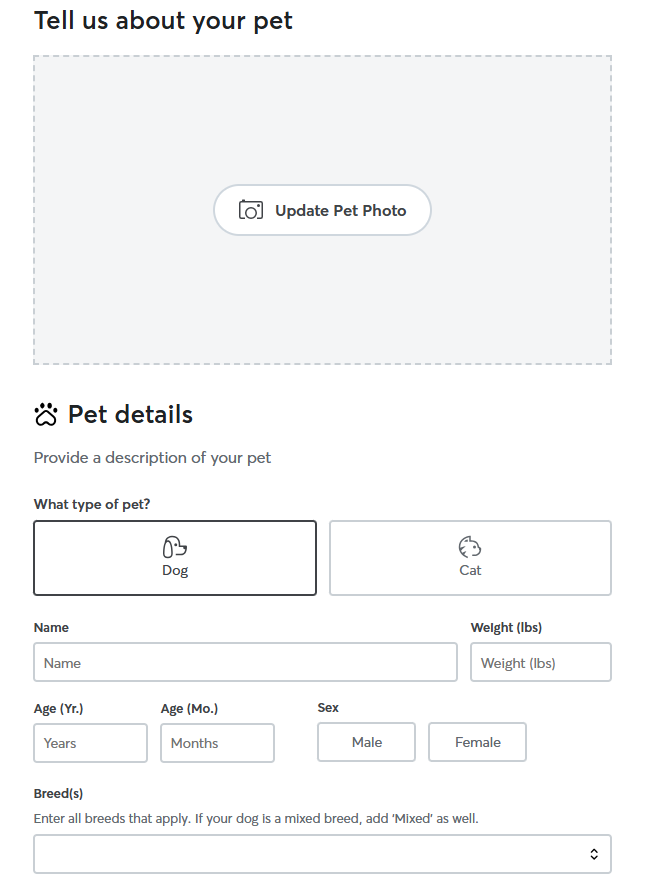The height and width of the screenshot is (883, 662).
Task: Click the "Tell us about your pet" heading
Action: click(163, 20)
